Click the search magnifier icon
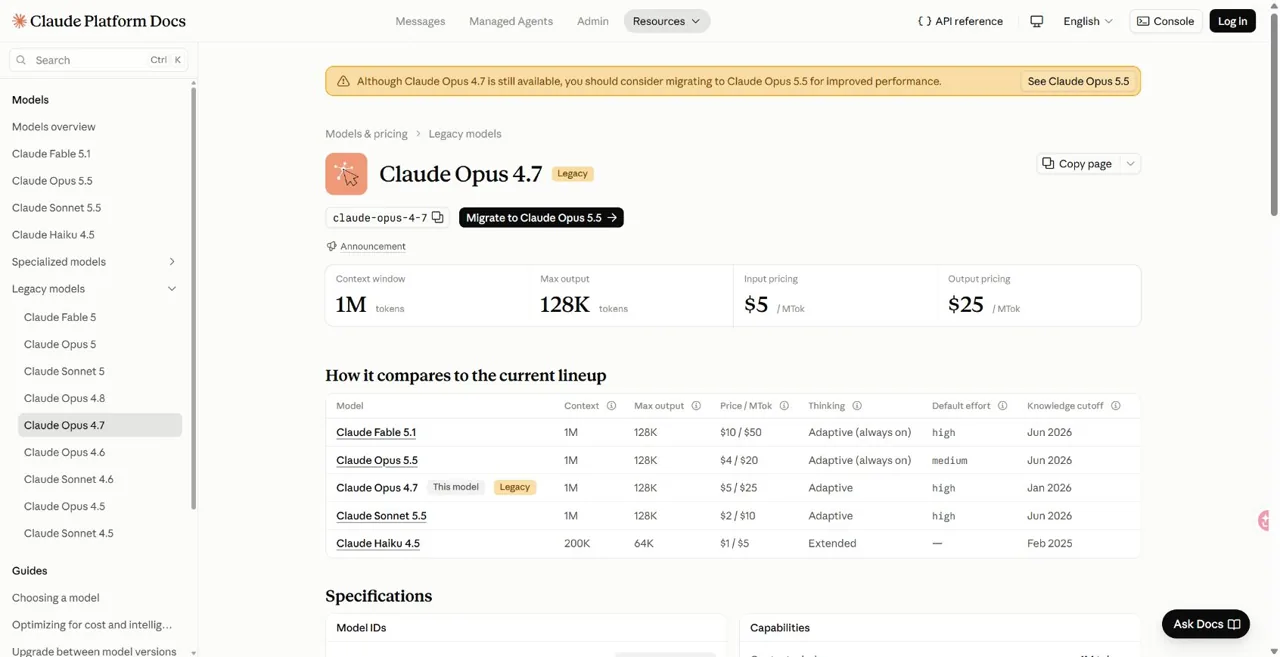The image size is (1280, 657). pyautogui.click(x=21, y=60)
